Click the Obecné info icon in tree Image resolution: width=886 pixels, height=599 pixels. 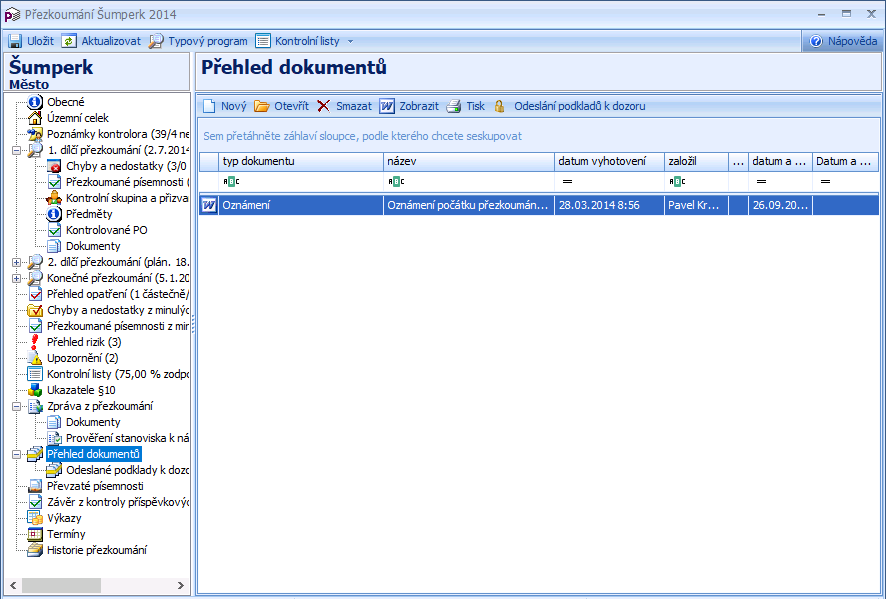click(x=35, y=102)
